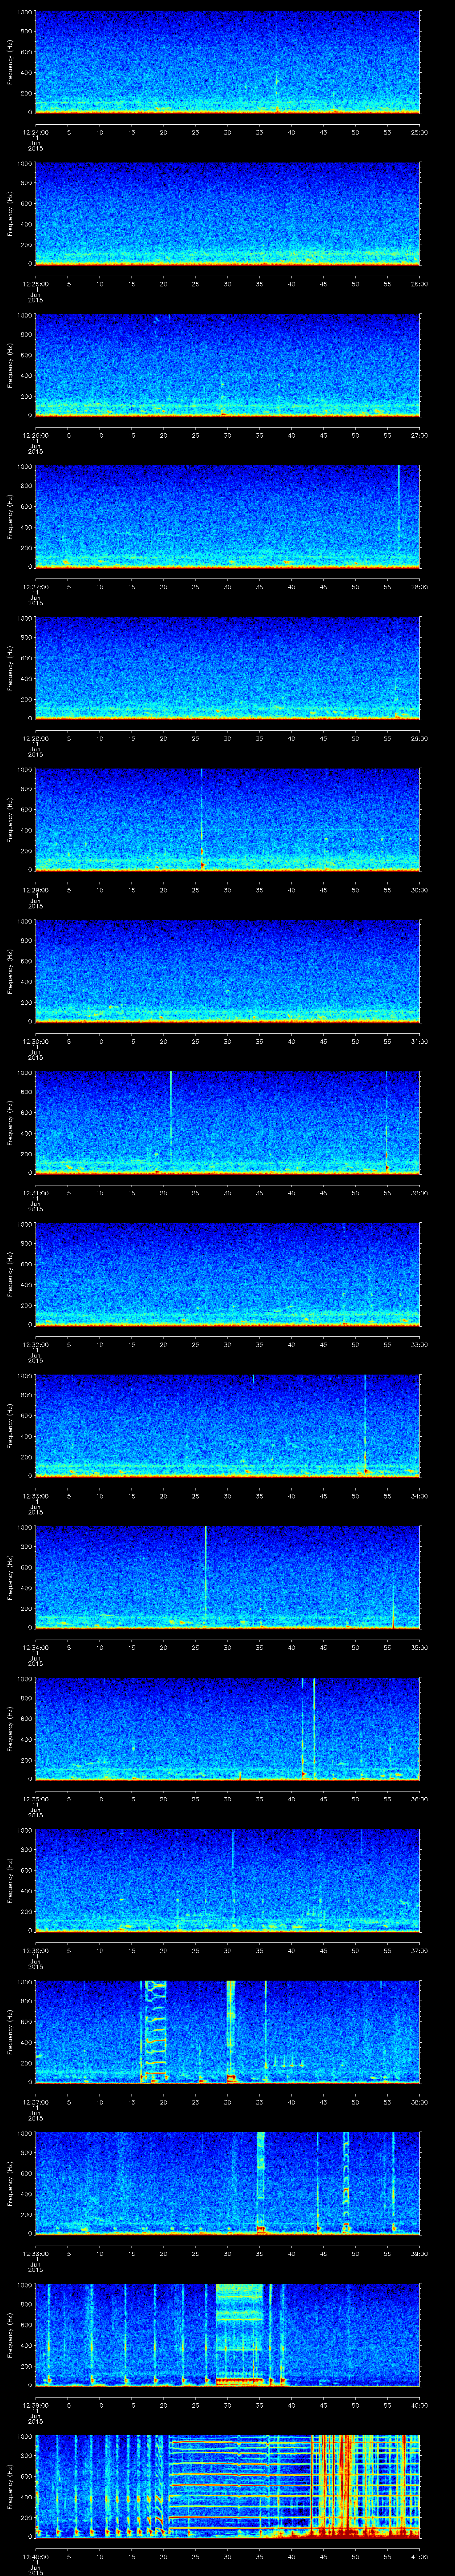Click the '12:31:00' start time label
Viewport: 455px width, 2576px height.
[x=35, y=1193]
